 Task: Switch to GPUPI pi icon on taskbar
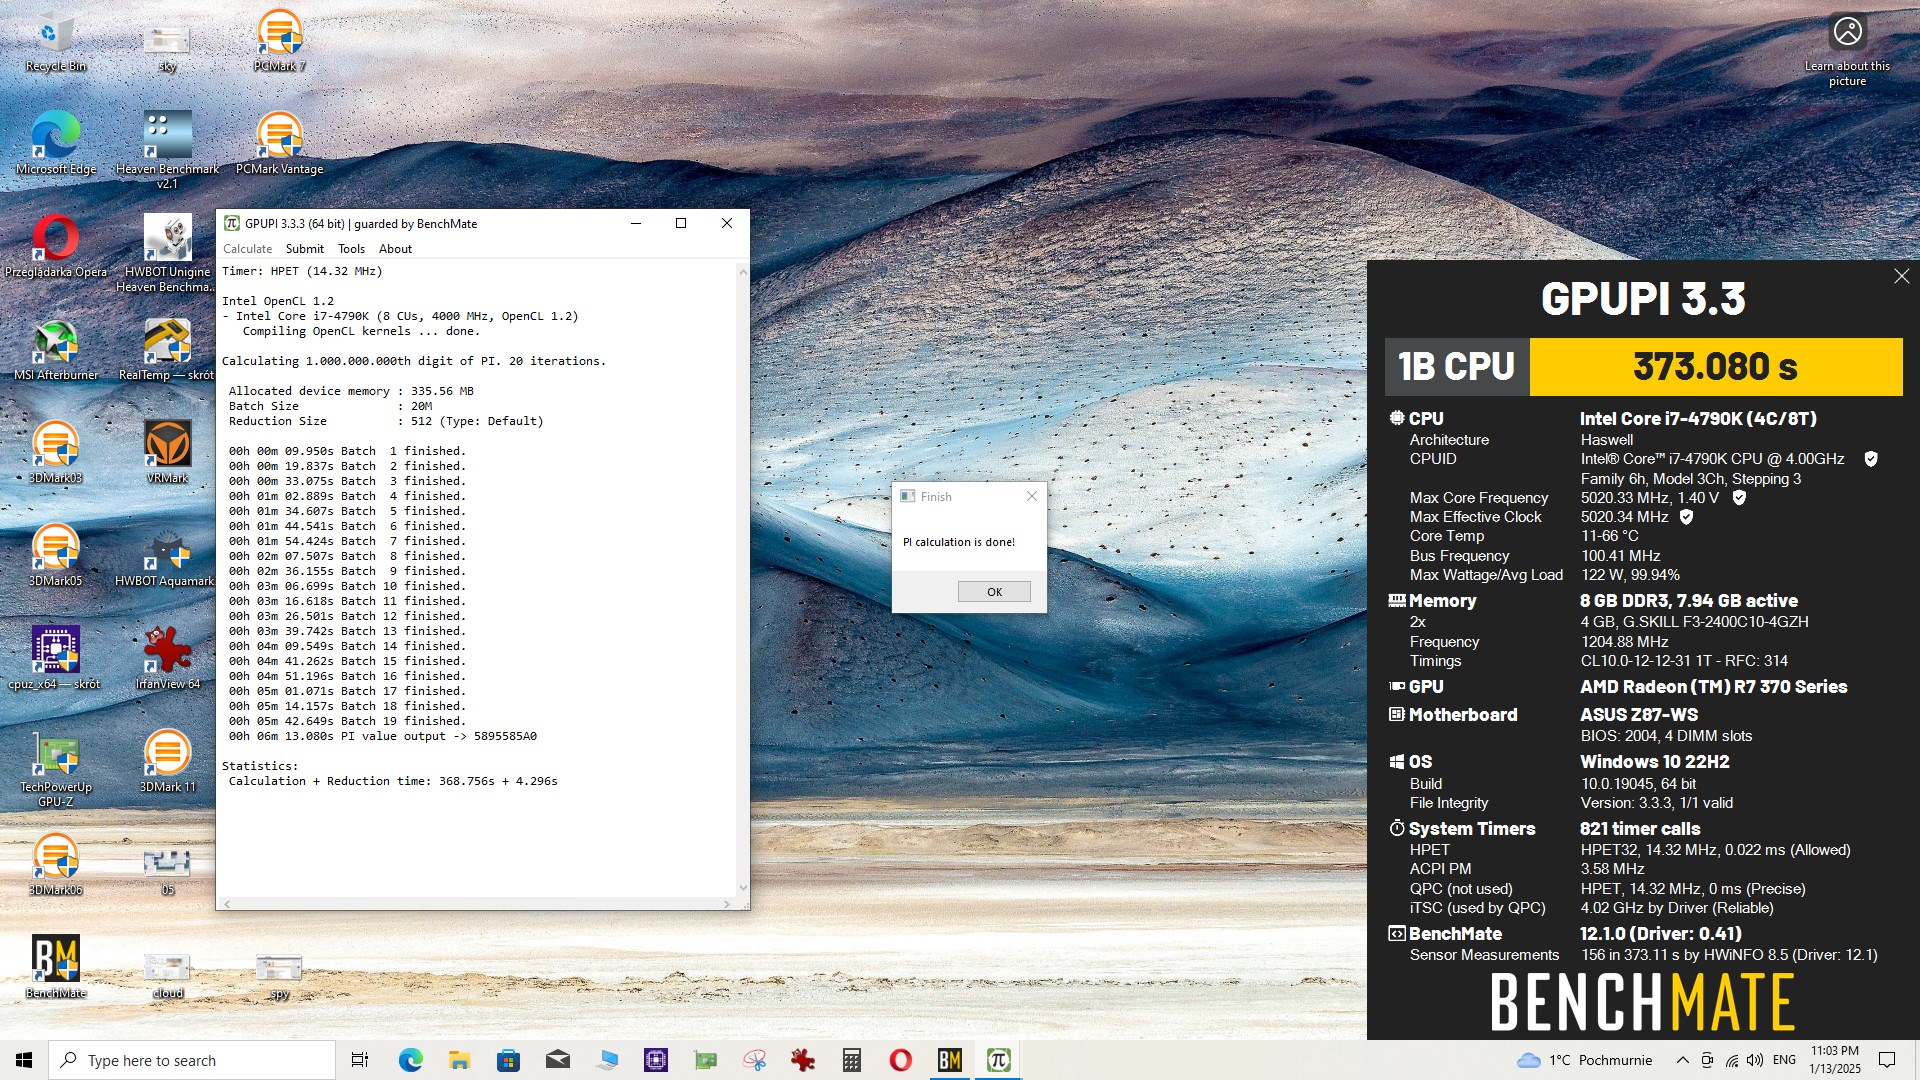[x=999, y=1060]
